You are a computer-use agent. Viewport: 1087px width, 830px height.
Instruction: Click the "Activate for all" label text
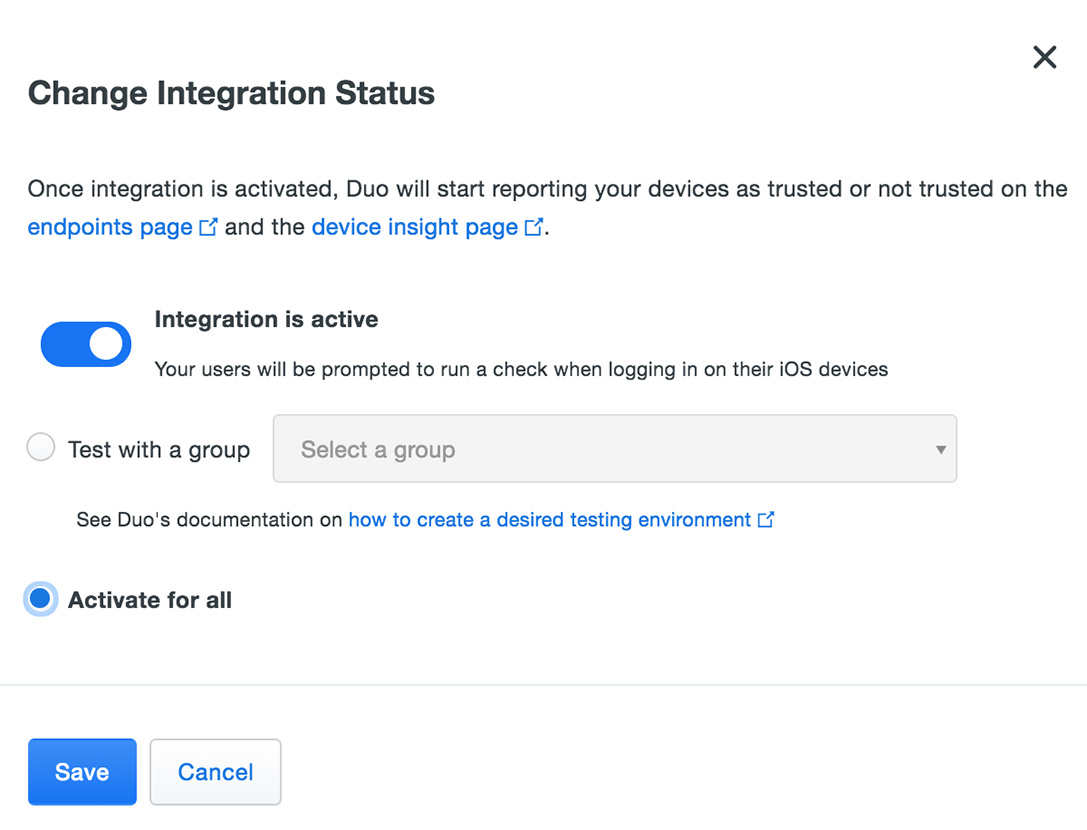coord(150,600)
